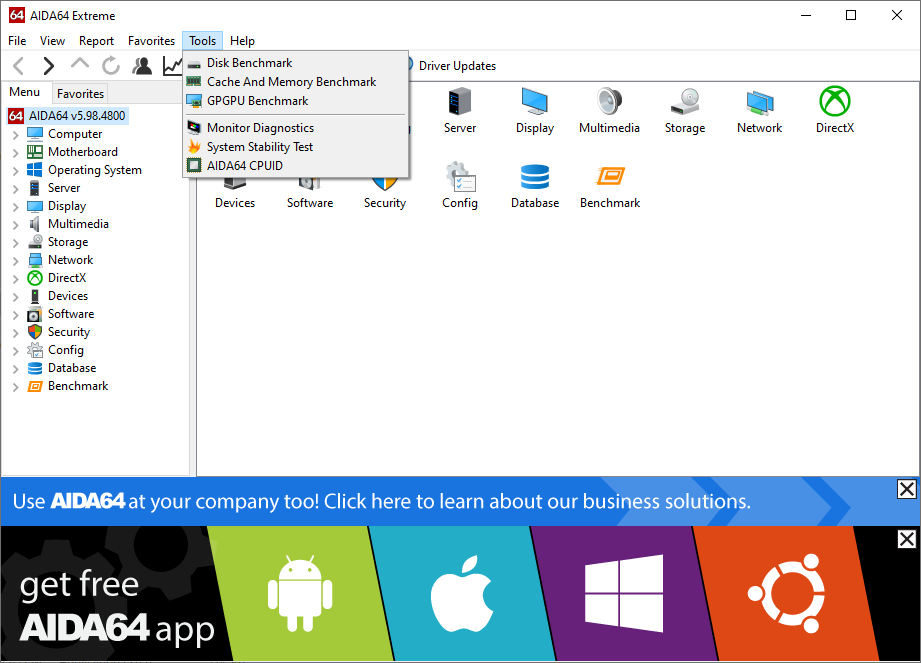This screenshot has height=663, width=921.
Task: Choose Cache And Memory Benchmark
Action: tap(296, 82)
